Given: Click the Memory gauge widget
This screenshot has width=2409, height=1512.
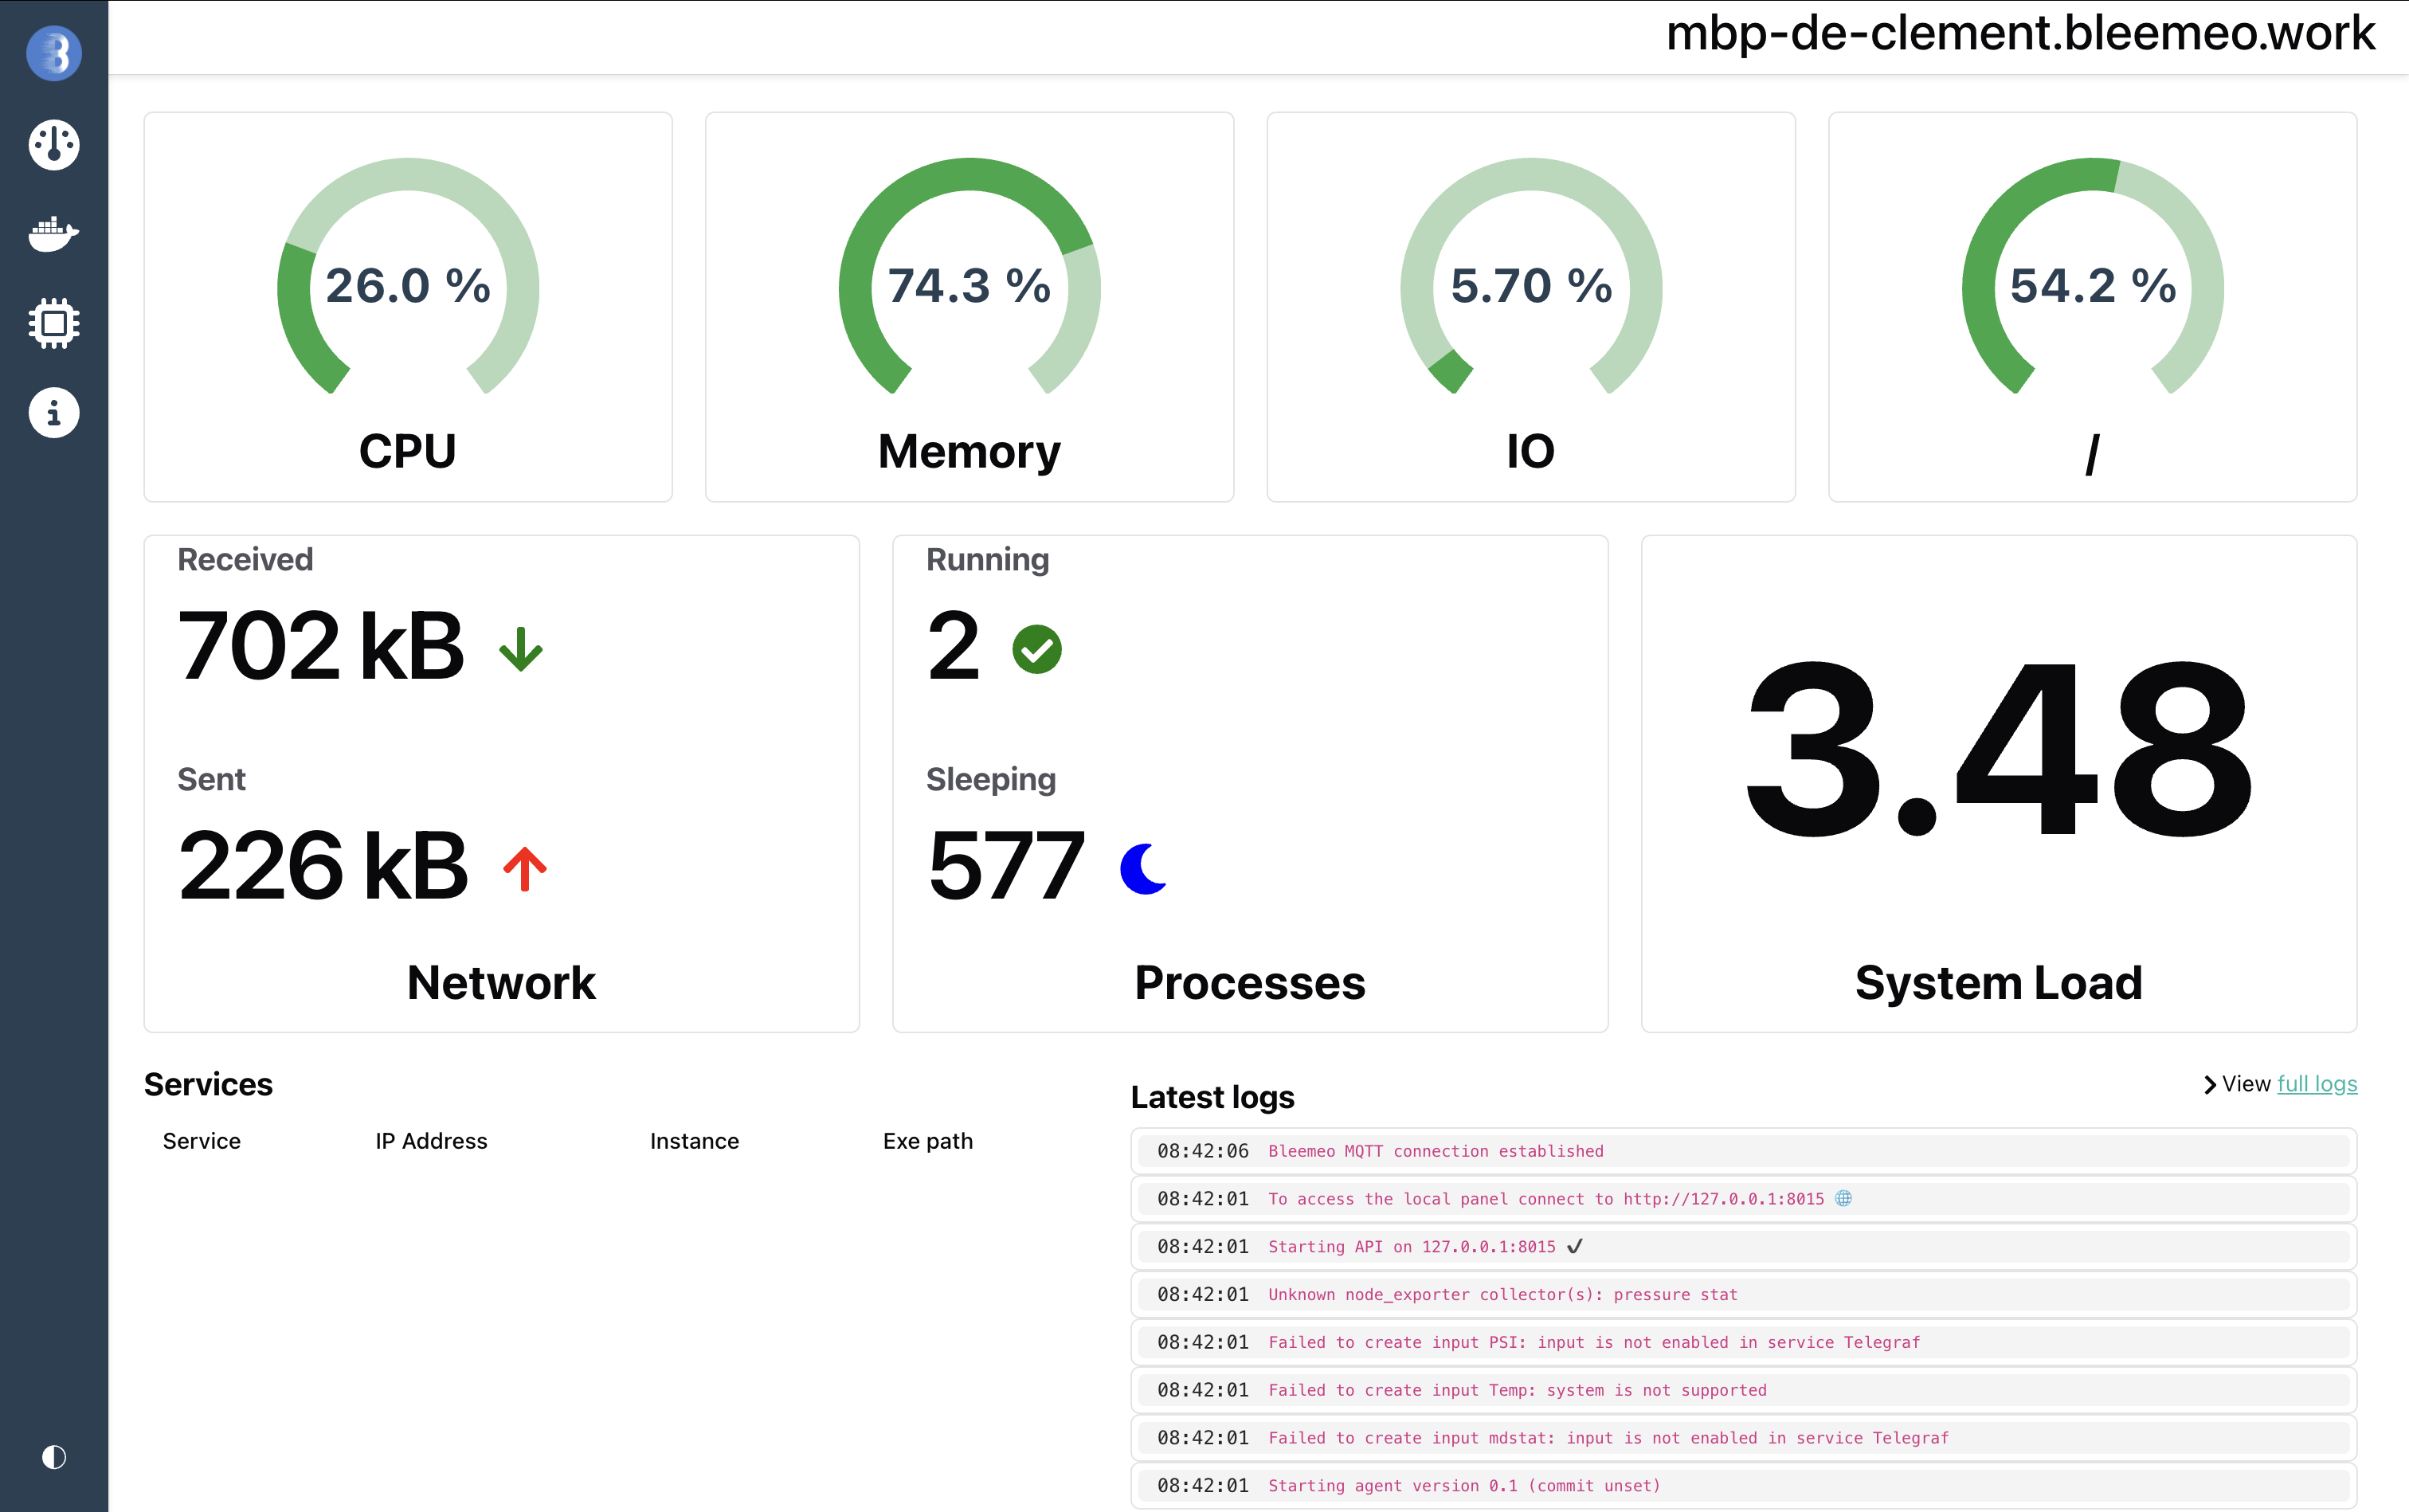Looking at the screenshot, I should 969,306.
